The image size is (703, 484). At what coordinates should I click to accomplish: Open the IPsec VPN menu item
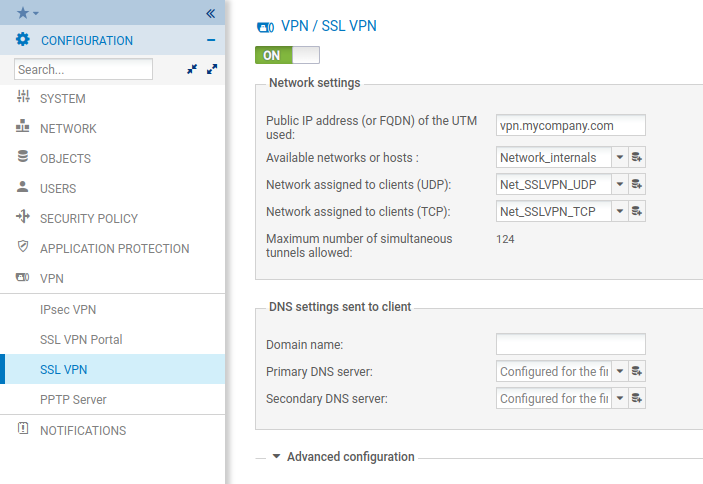pos(68,310)
